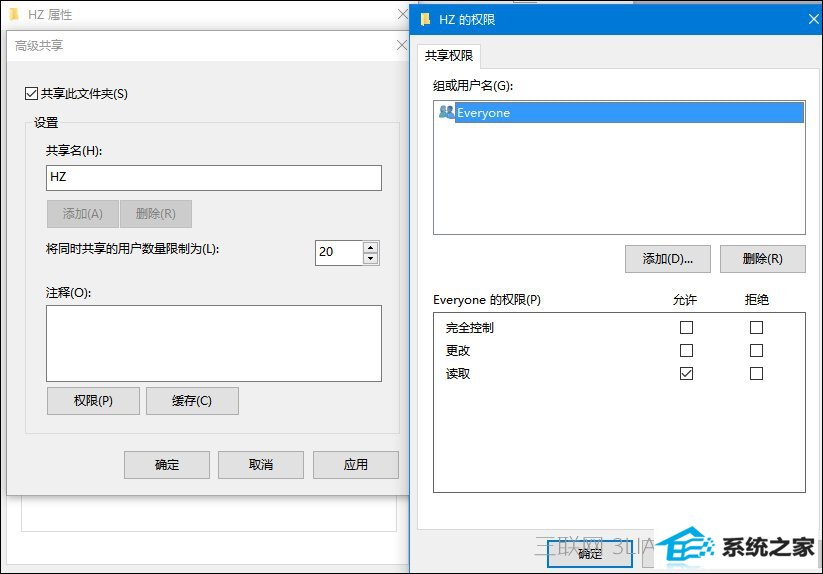The image size is (823, 574).
Task: Click 添加(D)... to add a user
Action: click(x=668, y=259)
